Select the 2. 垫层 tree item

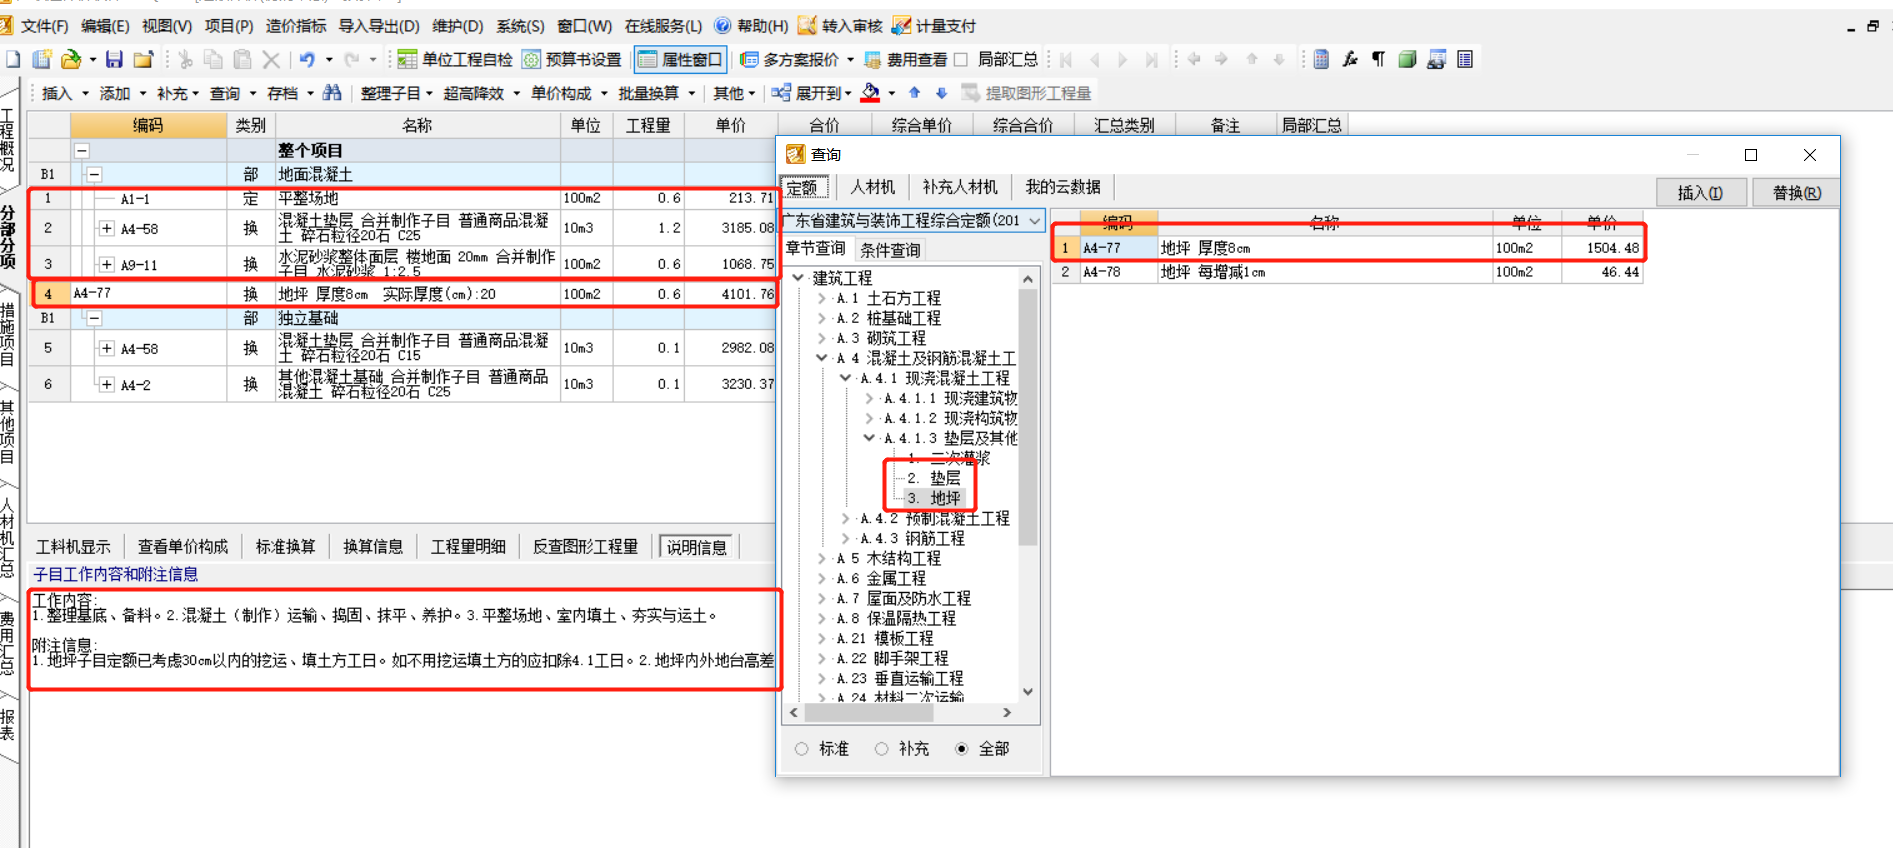coord(934,478)
